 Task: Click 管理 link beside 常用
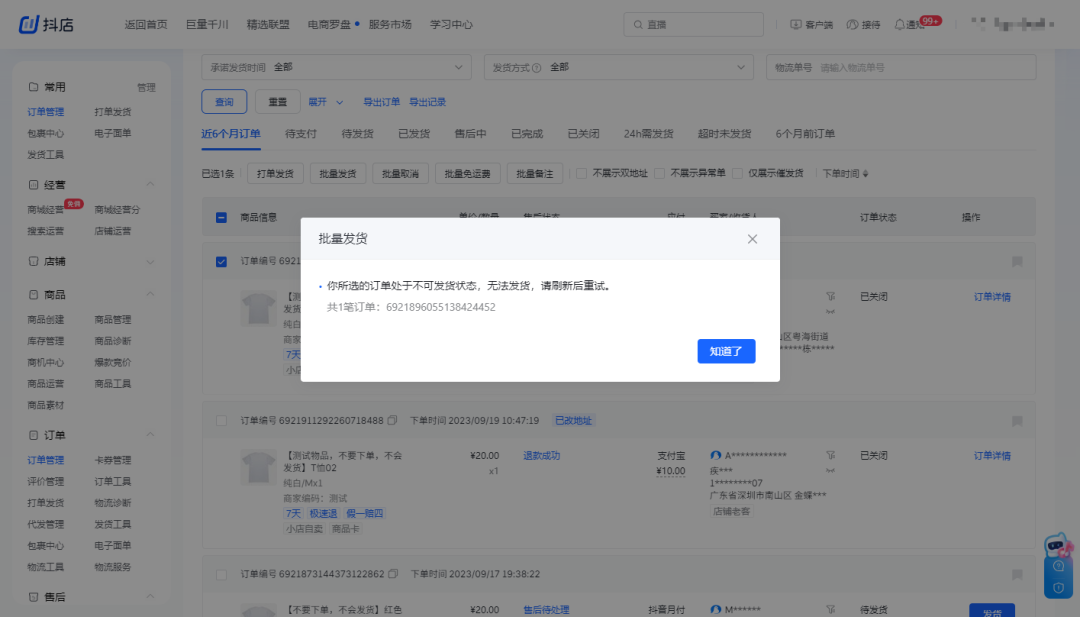146,87
